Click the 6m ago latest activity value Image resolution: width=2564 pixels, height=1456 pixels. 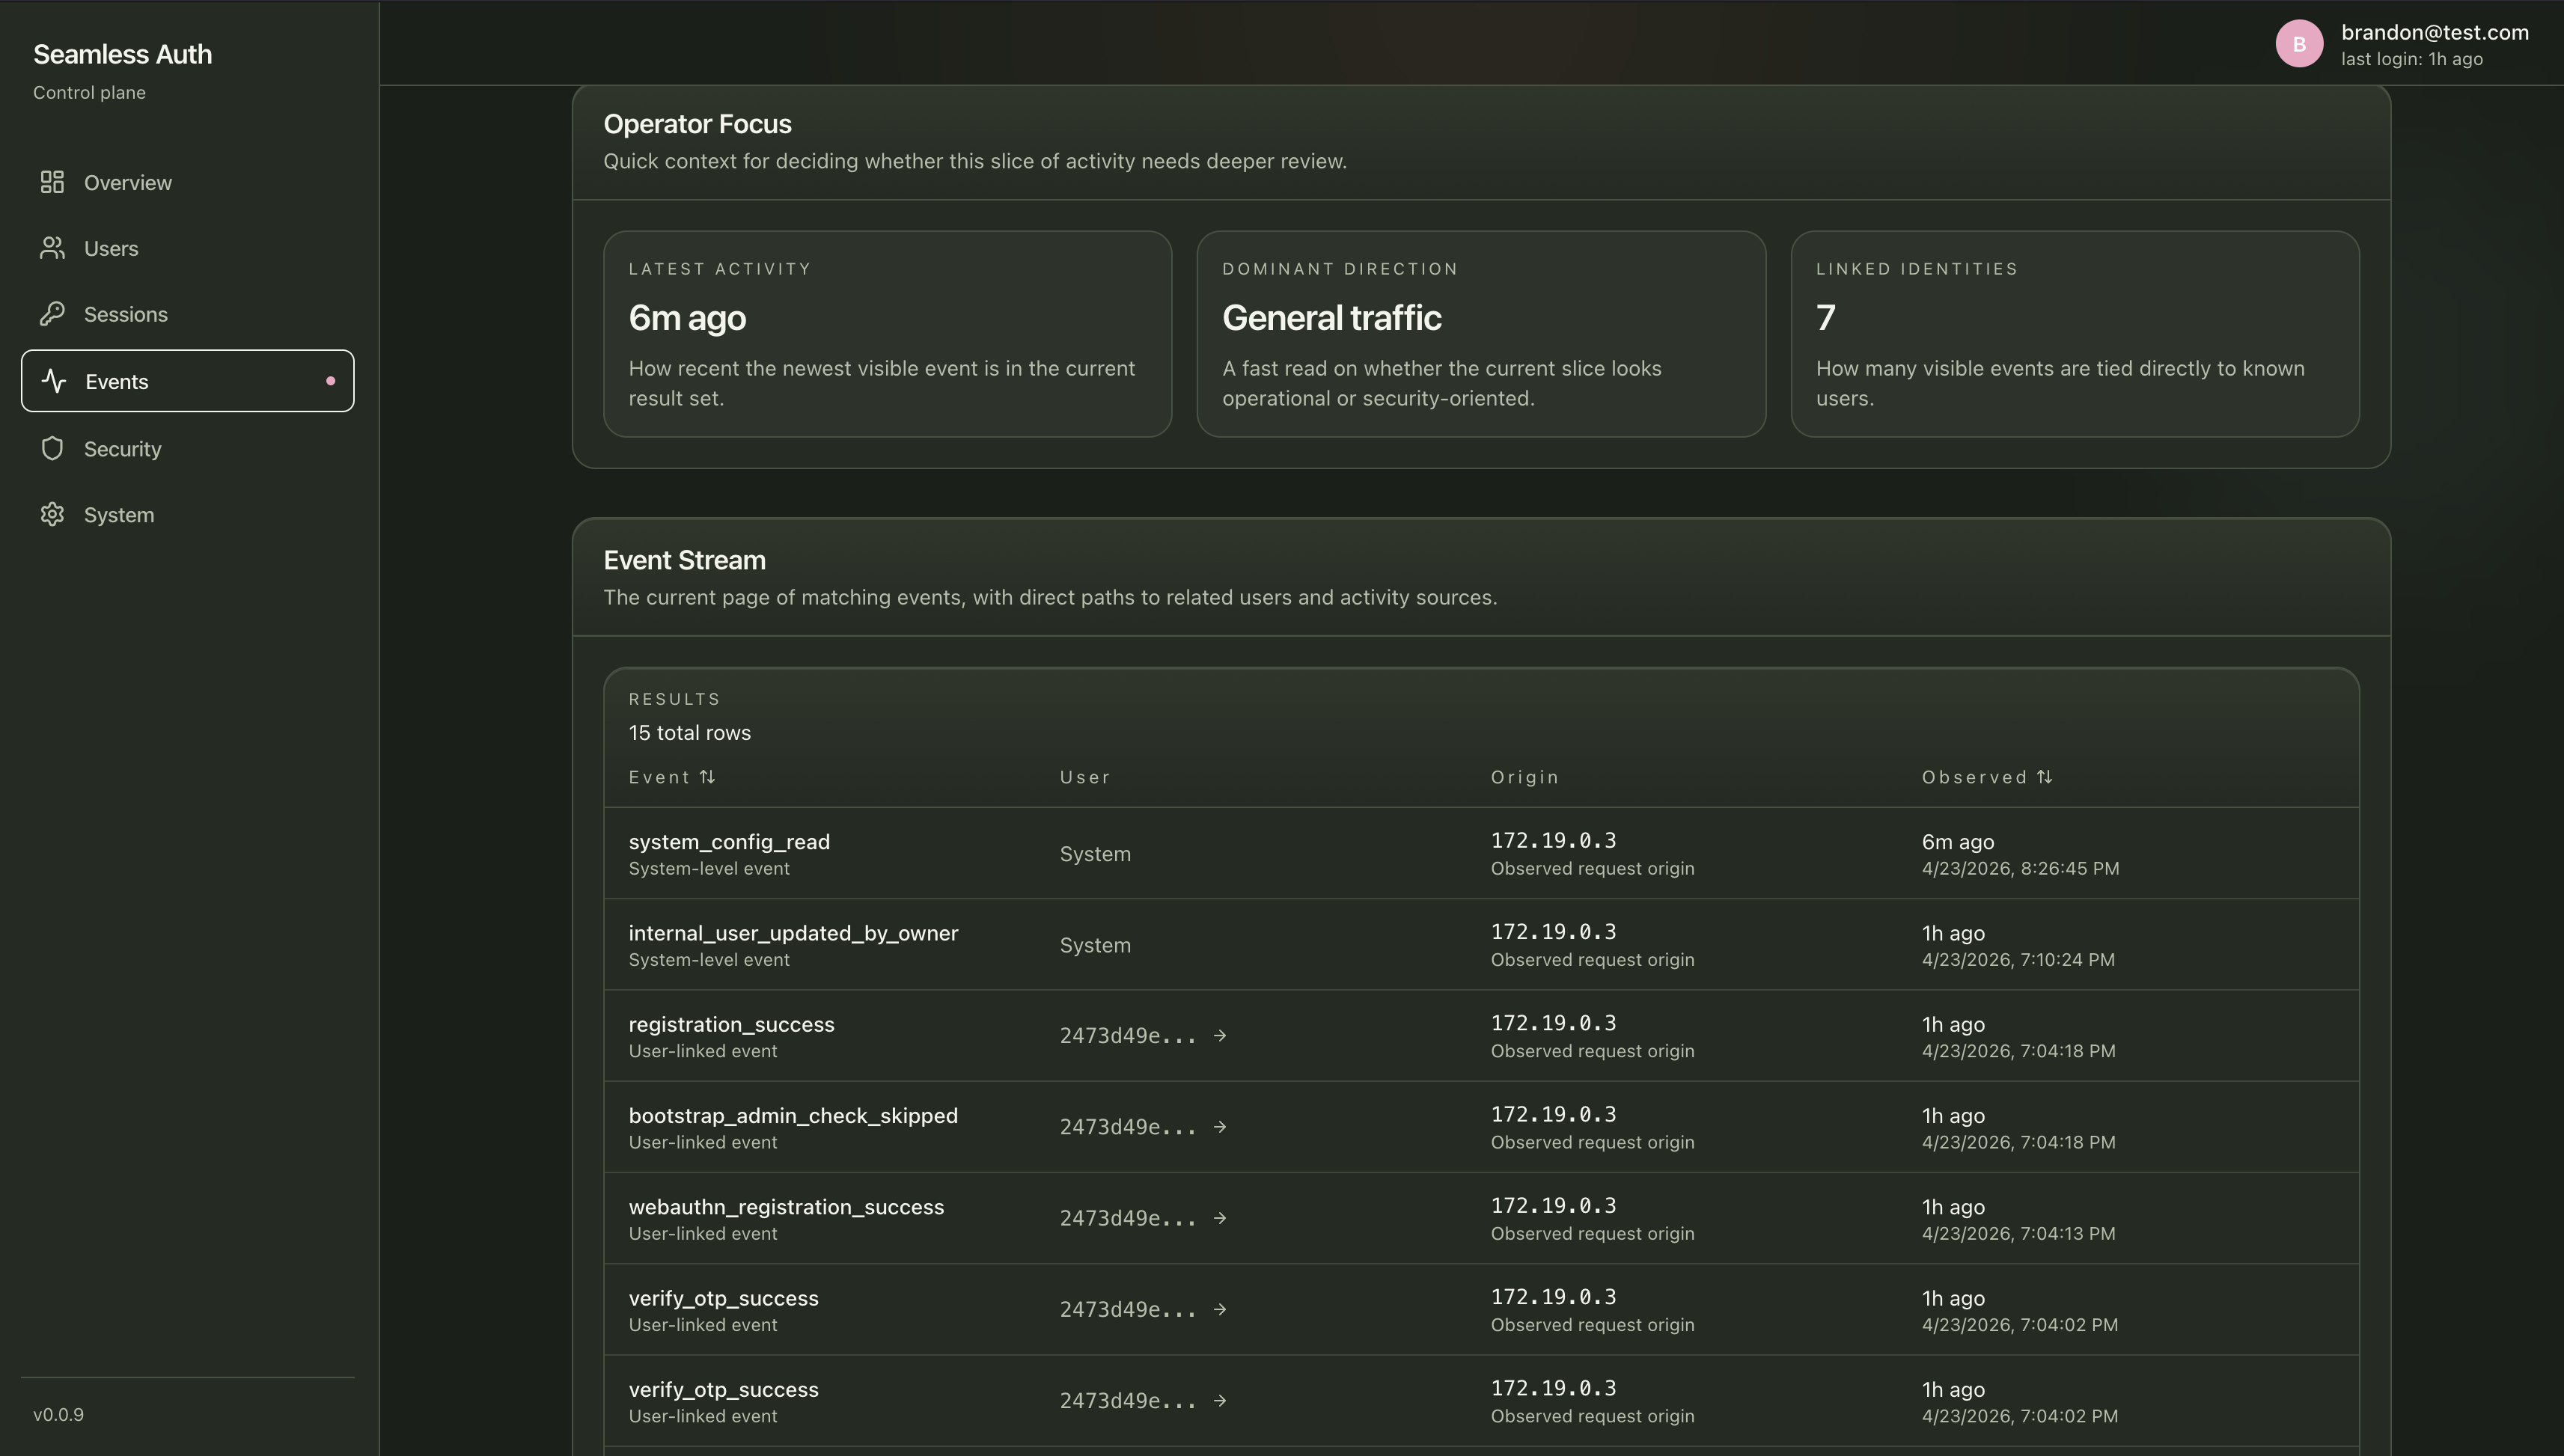(x=687, y=318)
